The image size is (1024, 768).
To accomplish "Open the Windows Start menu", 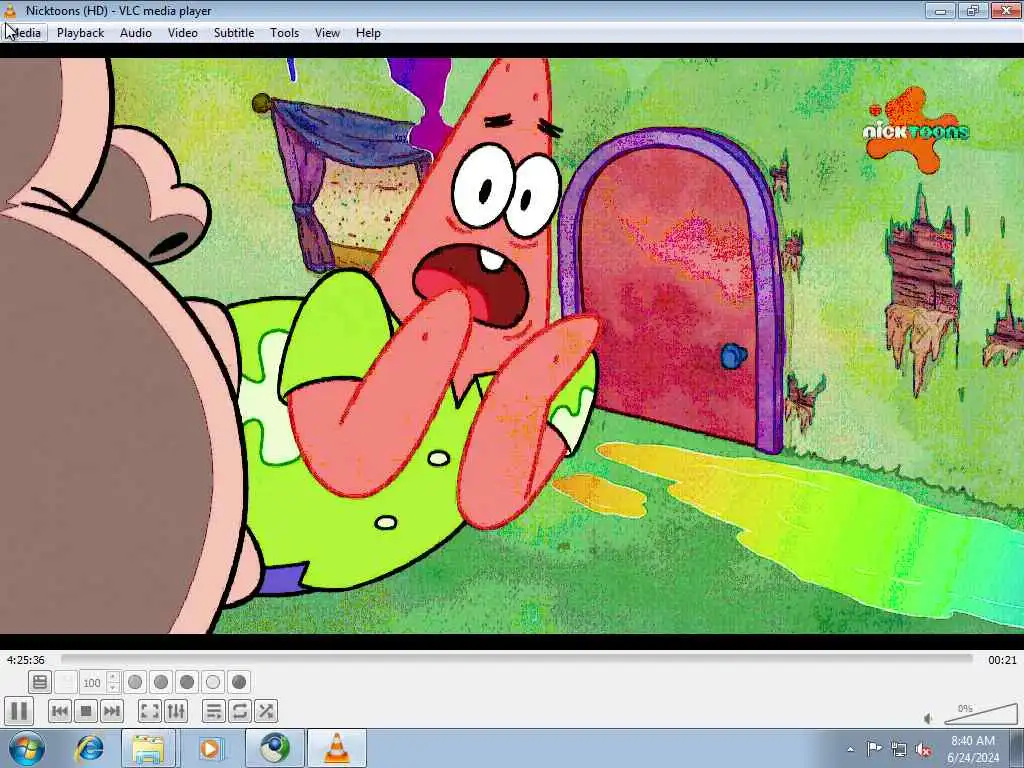I will click(26, 748).
